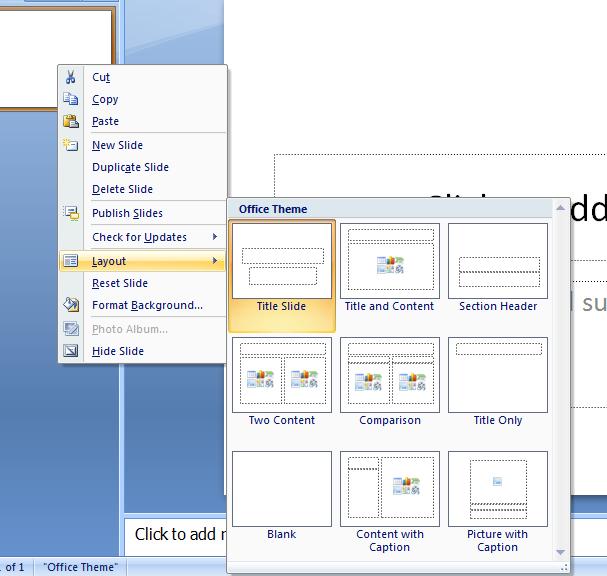Click the Publish Slides icon
The image size is (607, 576).
pos(71,213)
